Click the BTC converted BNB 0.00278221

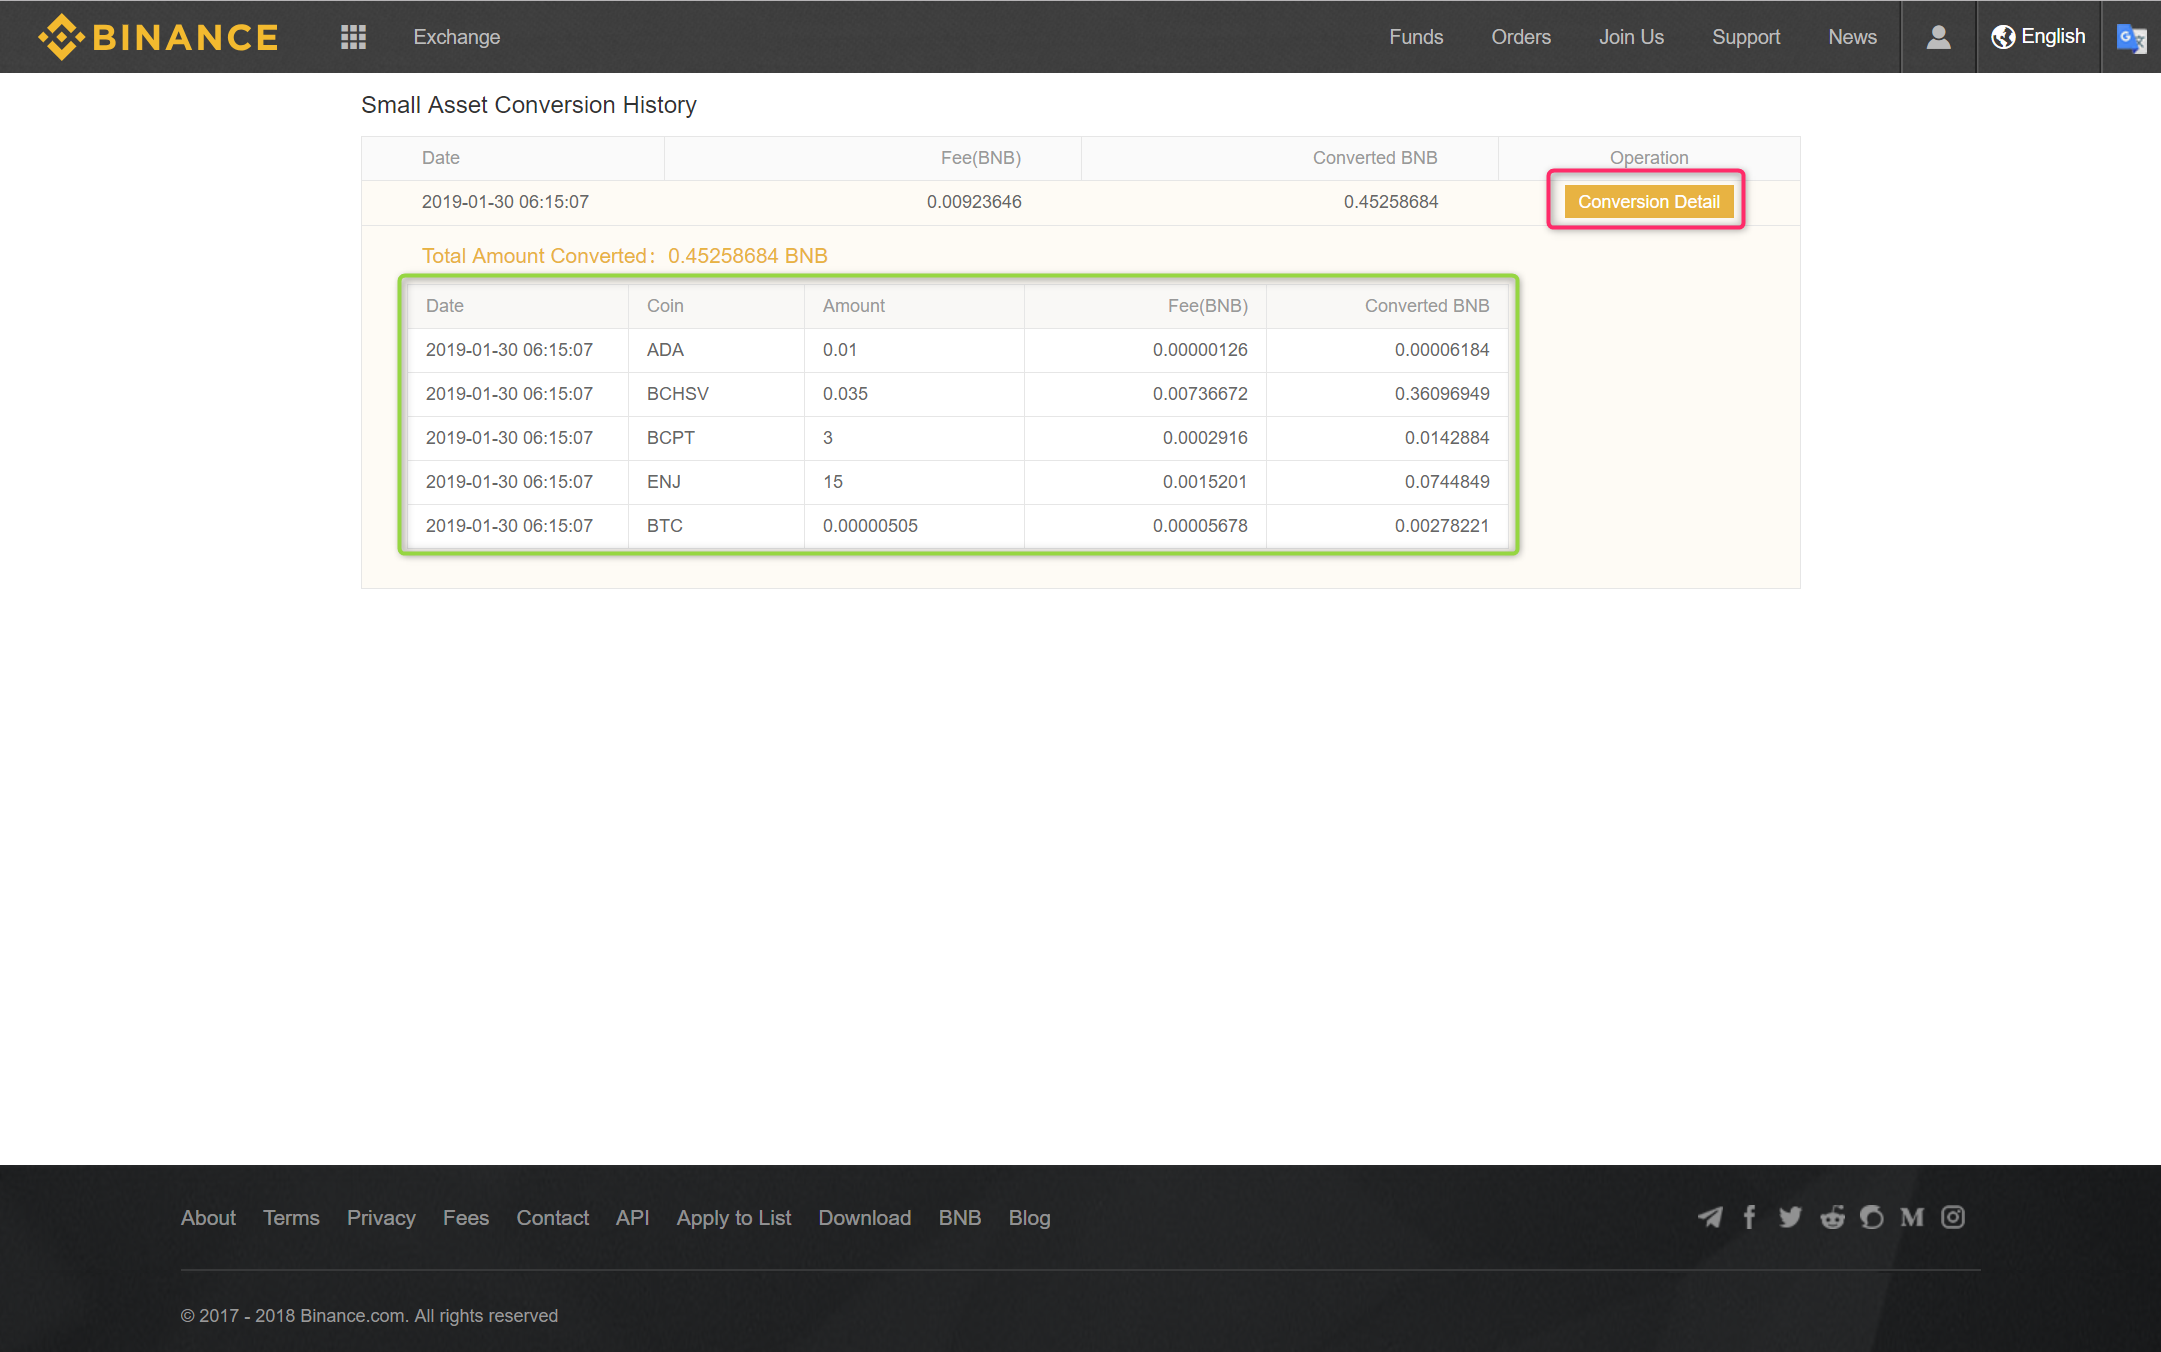pyautogui.click(x=1442, y=526)
